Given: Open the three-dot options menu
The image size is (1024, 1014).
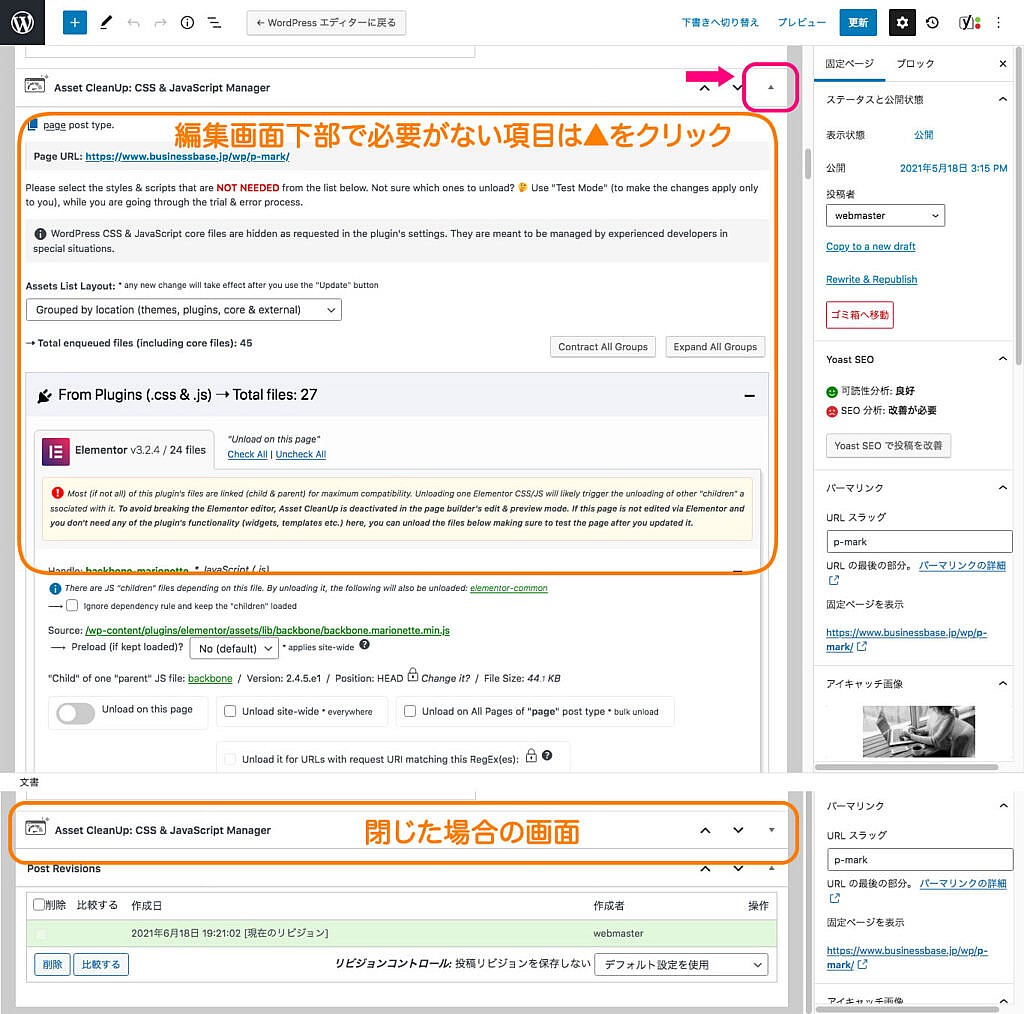Looking at the screenshot, I should [998, 22].
